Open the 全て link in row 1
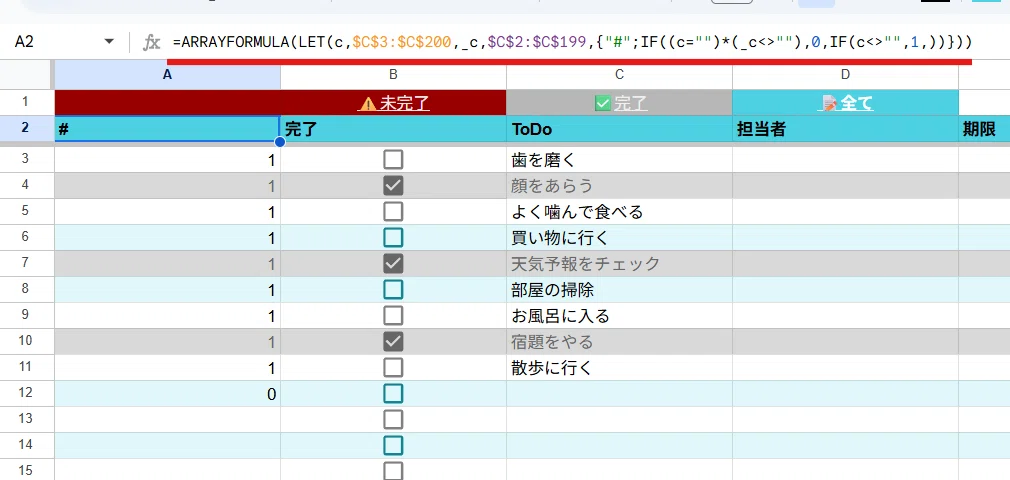The height and width of the screenshot is (480, 1010). coord(846,103)
